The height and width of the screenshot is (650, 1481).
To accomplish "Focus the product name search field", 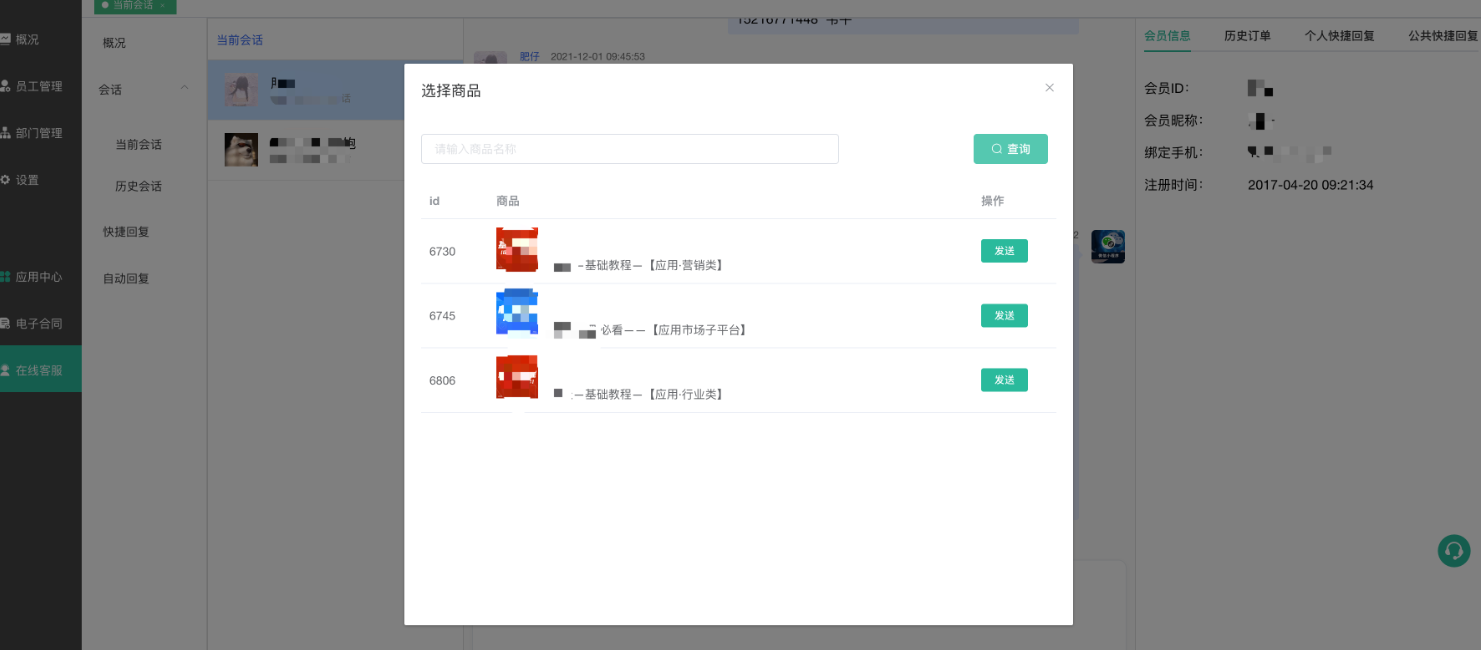I will [629, 149].
